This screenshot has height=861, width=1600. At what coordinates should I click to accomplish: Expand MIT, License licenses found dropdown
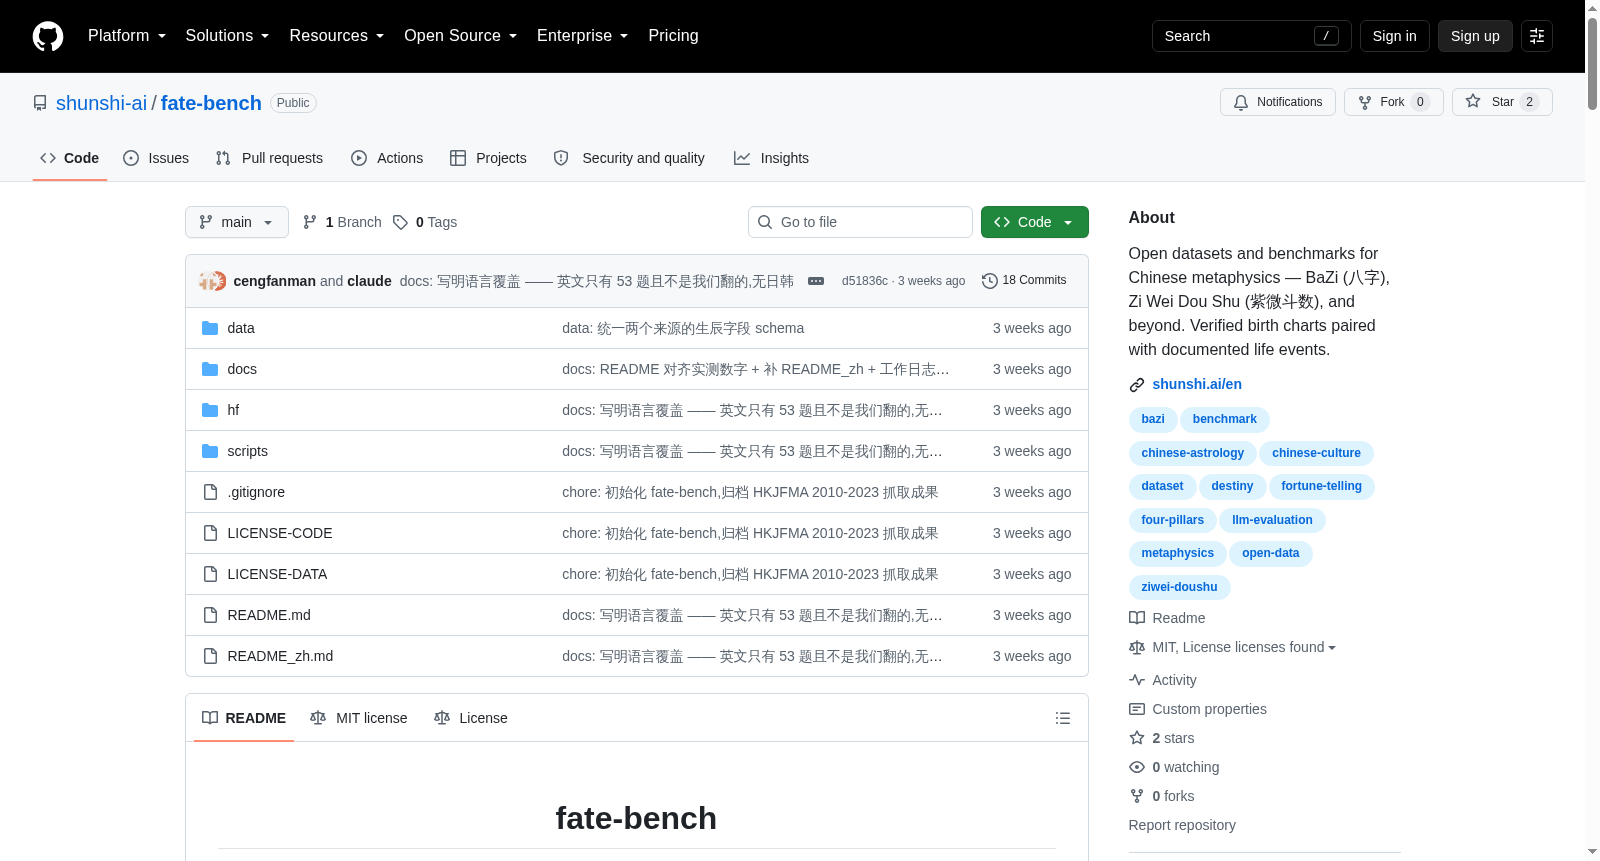point(1244,647)
